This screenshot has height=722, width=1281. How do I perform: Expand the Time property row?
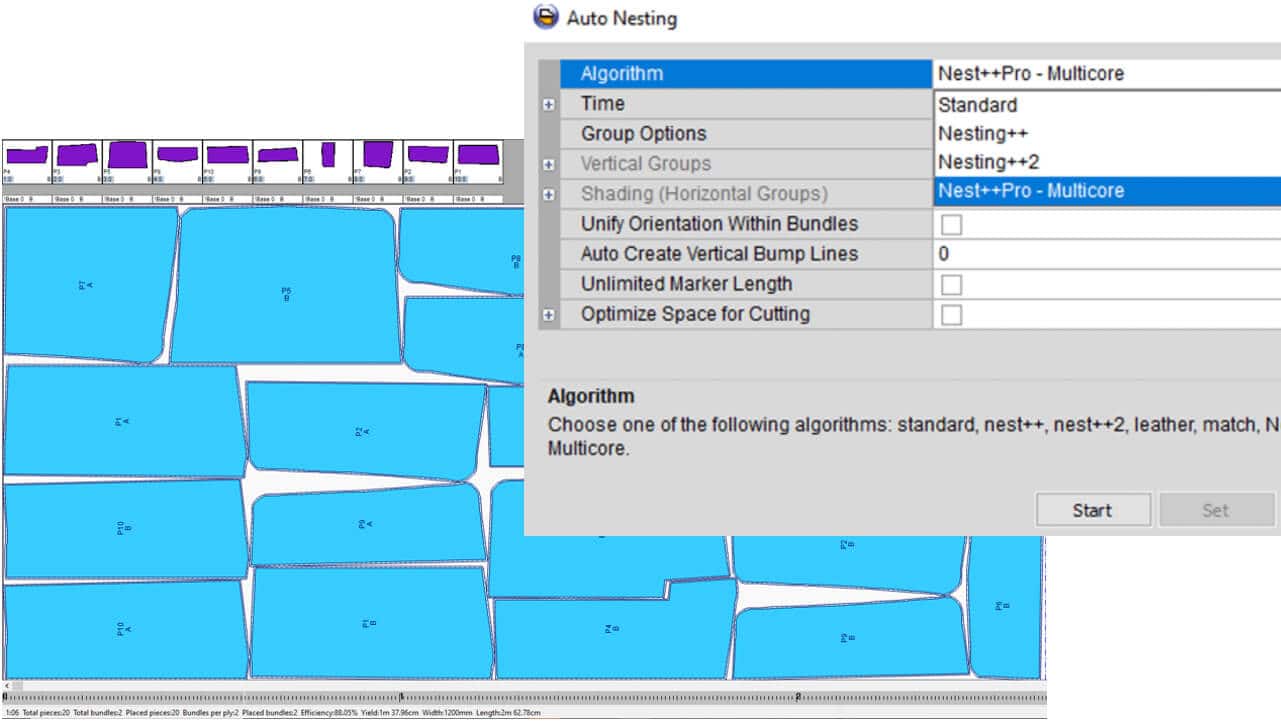[548, 104]
